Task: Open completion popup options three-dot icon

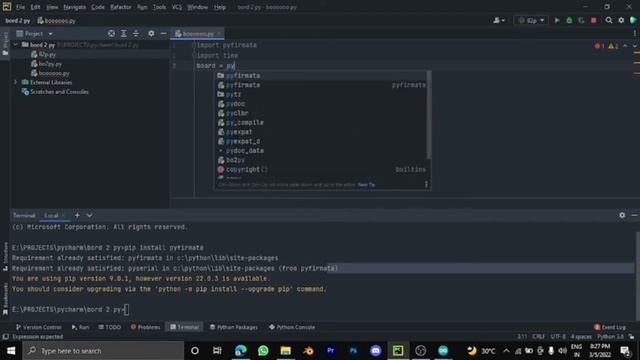Action: click(426, 184)
